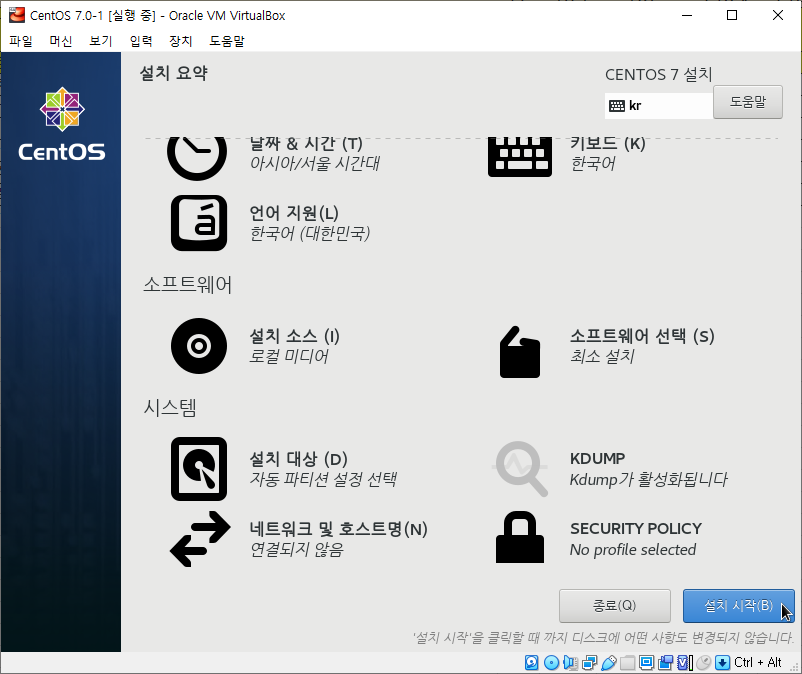Click VirtualBox app icon in title bar
802x674 pixels.
coord(17,15)
